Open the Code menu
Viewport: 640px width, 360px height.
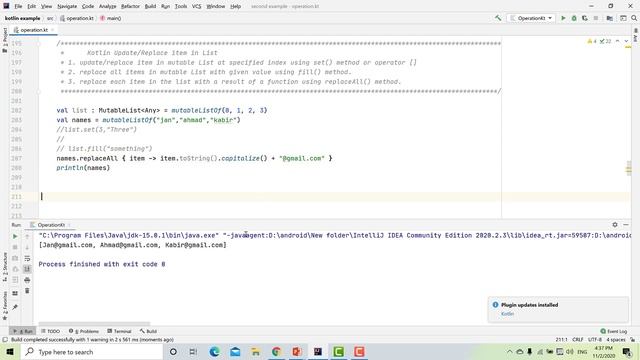point(88,6)
